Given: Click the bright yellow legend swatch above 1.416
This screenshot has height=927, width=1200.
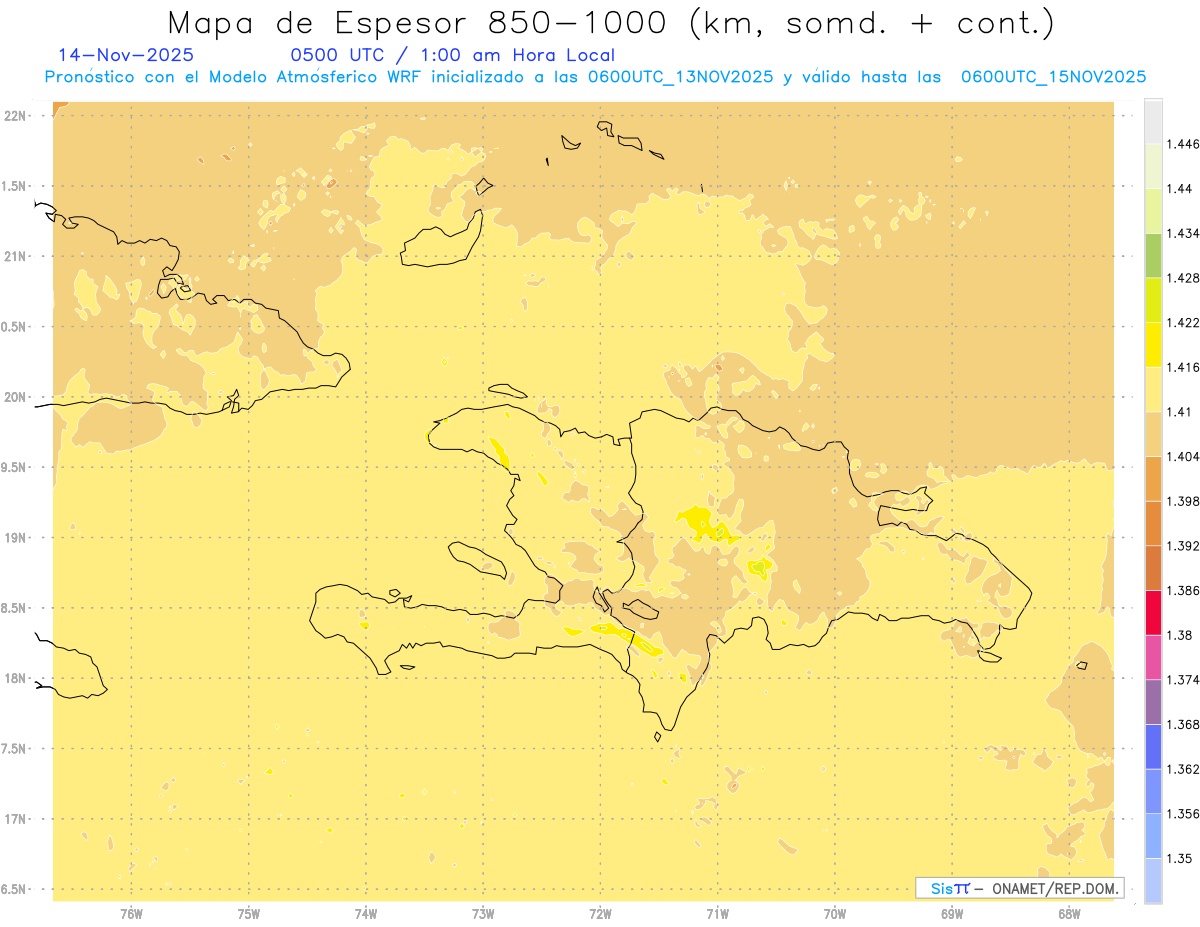Looking at the screenshot, I should point(1153,344).
